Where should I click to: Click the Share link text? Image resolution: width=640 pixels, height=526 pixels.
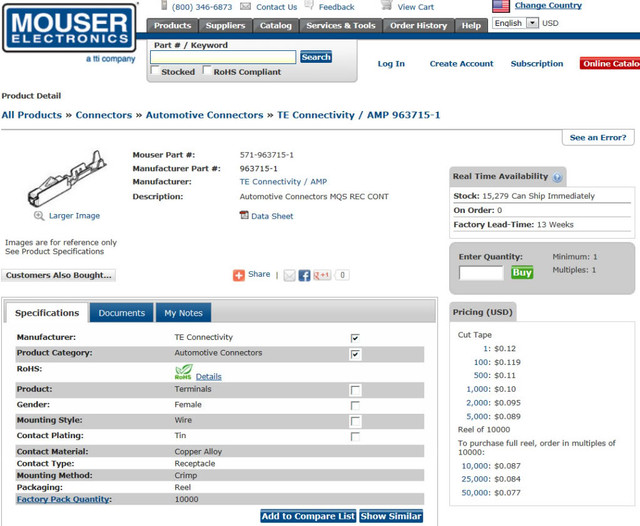click(259, 274)
